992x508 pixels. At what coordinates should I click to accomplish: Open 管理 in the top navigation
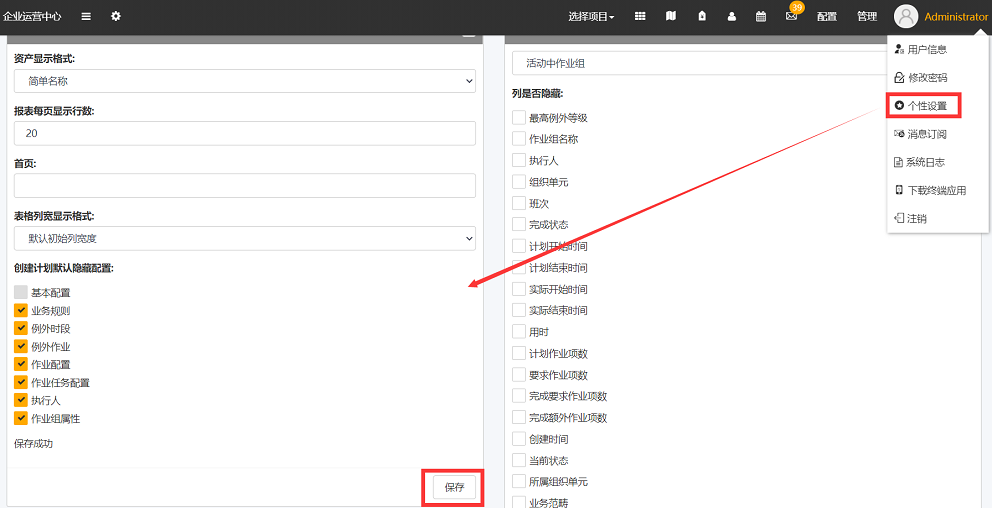[867, 17]
